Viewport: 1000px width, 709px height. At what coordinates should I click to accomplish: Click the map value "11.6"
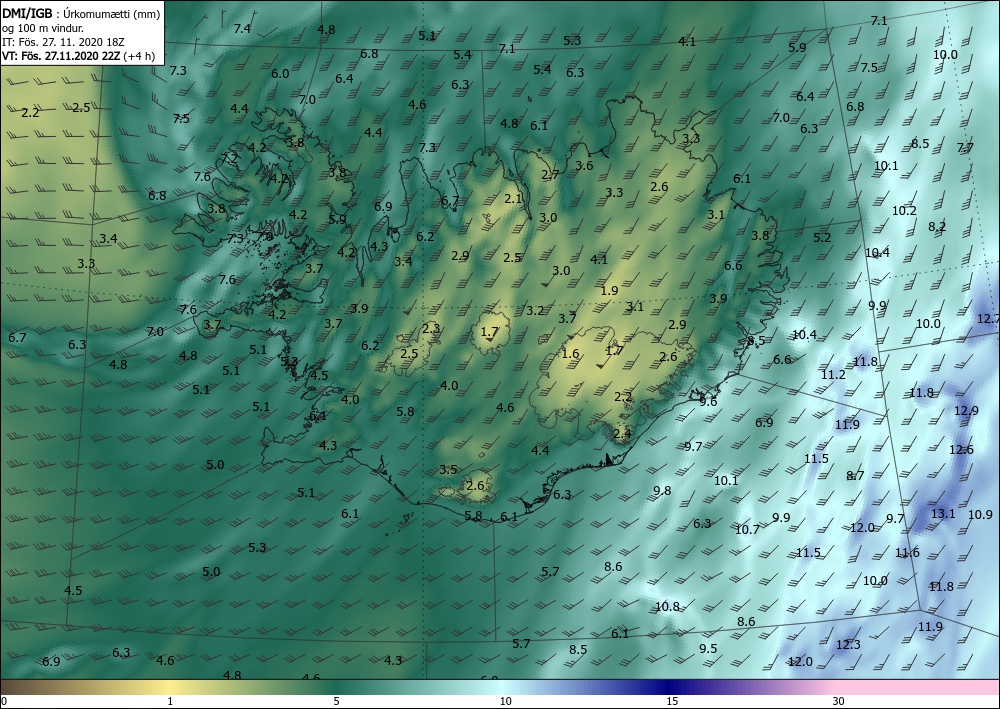coord(907,552)
